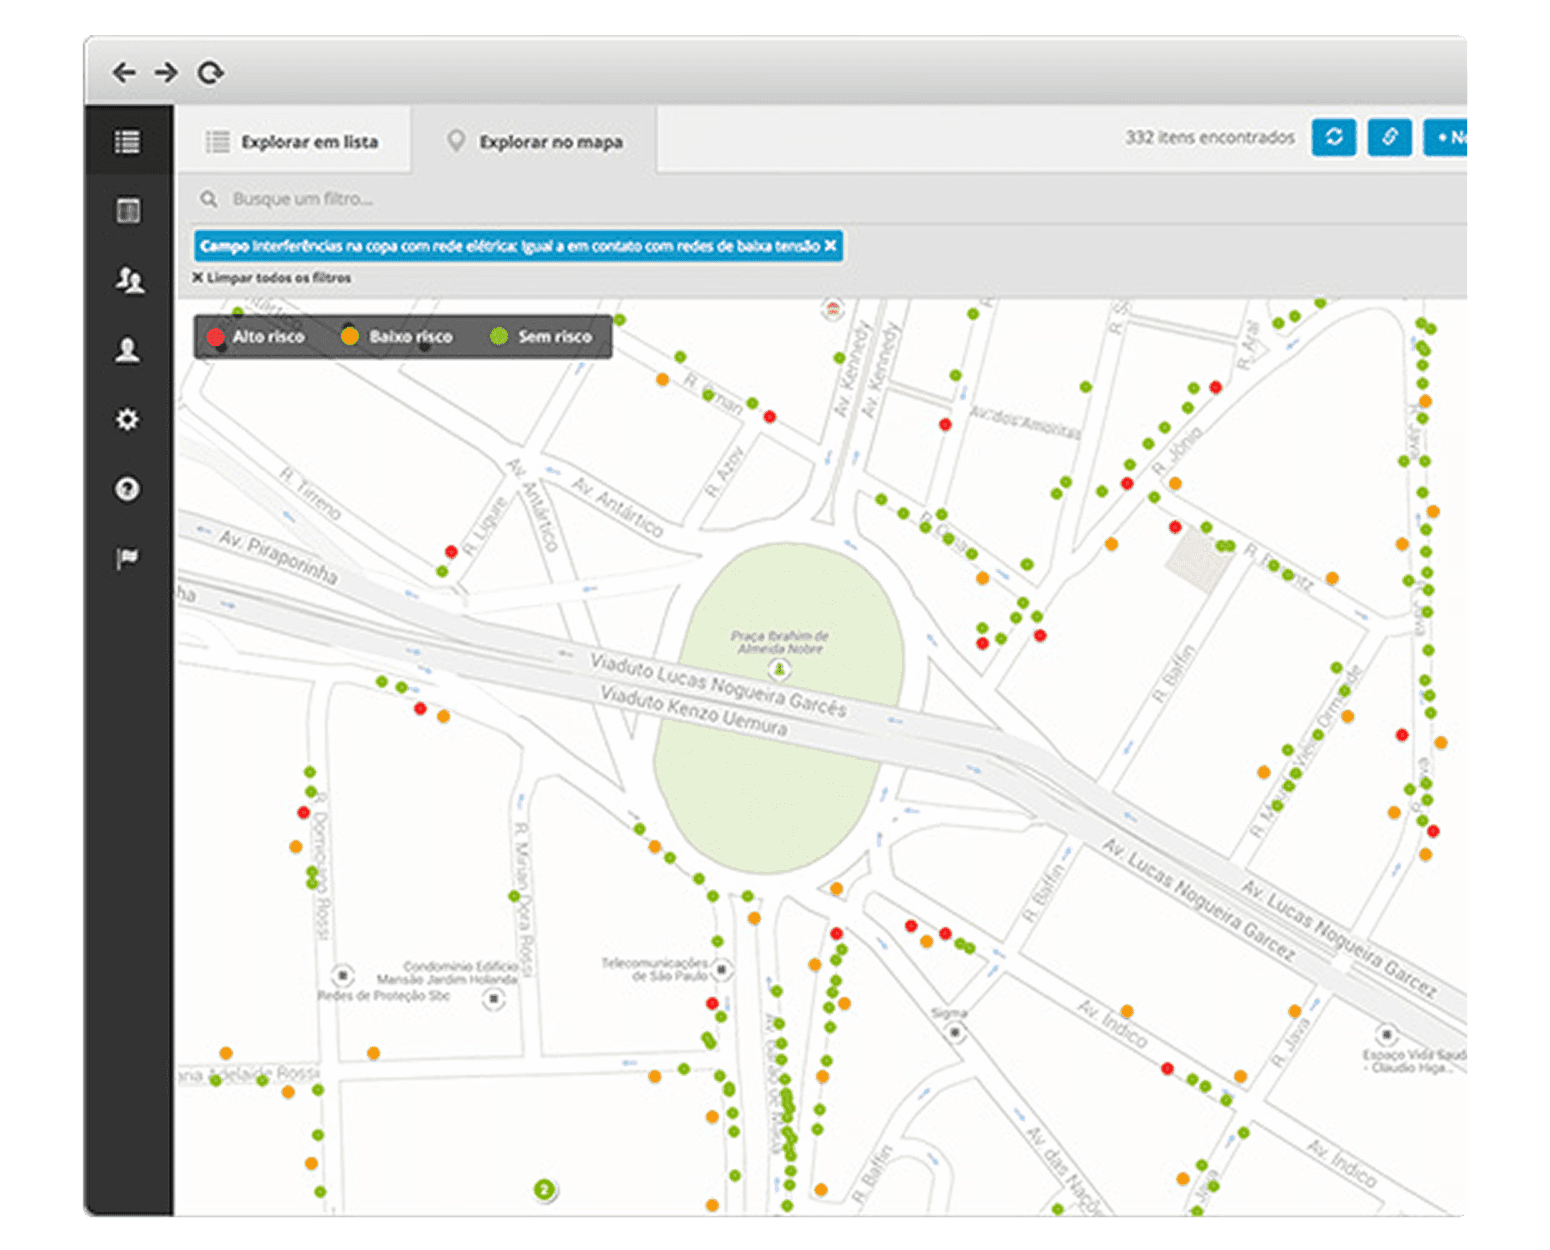Click the '332 itens encontrados' text
Screen dimensions: 1550x1250
click(x=1209, y=137)
